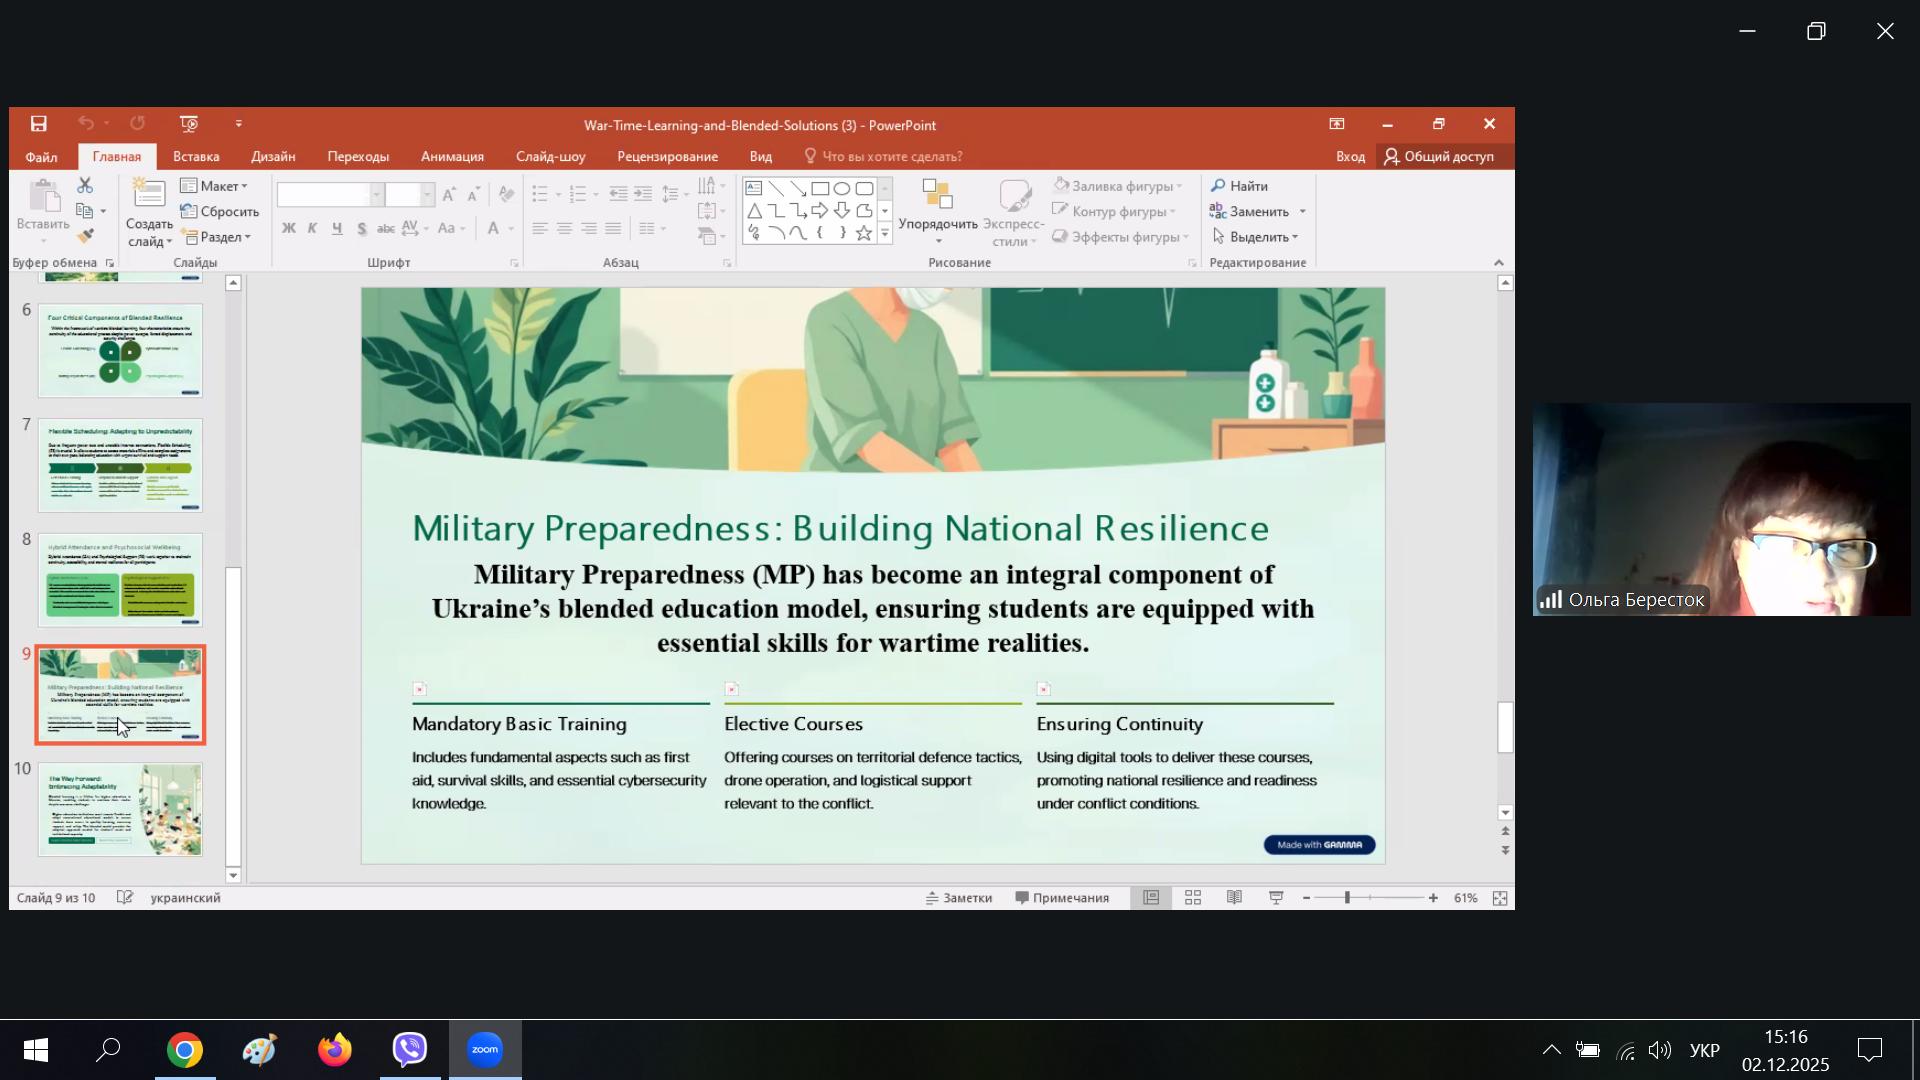This screenshot has height=1080, width=1920.
Task: Click fit slide to window icon
Action: [x=1500, y=898]
